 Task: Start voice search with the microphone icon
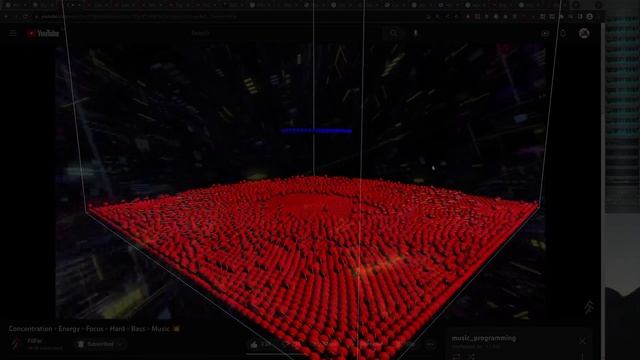[x=416, y=33]
